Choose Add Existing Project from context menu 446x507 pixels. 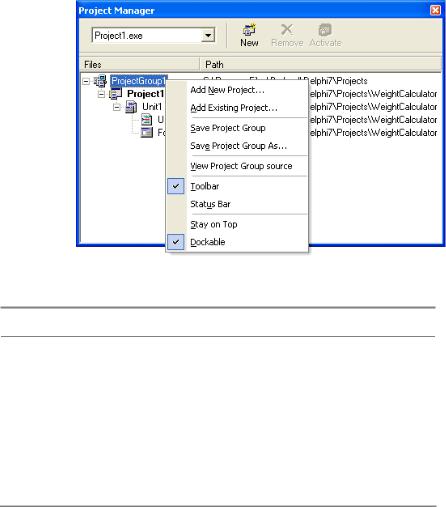[x=237, y=108]
